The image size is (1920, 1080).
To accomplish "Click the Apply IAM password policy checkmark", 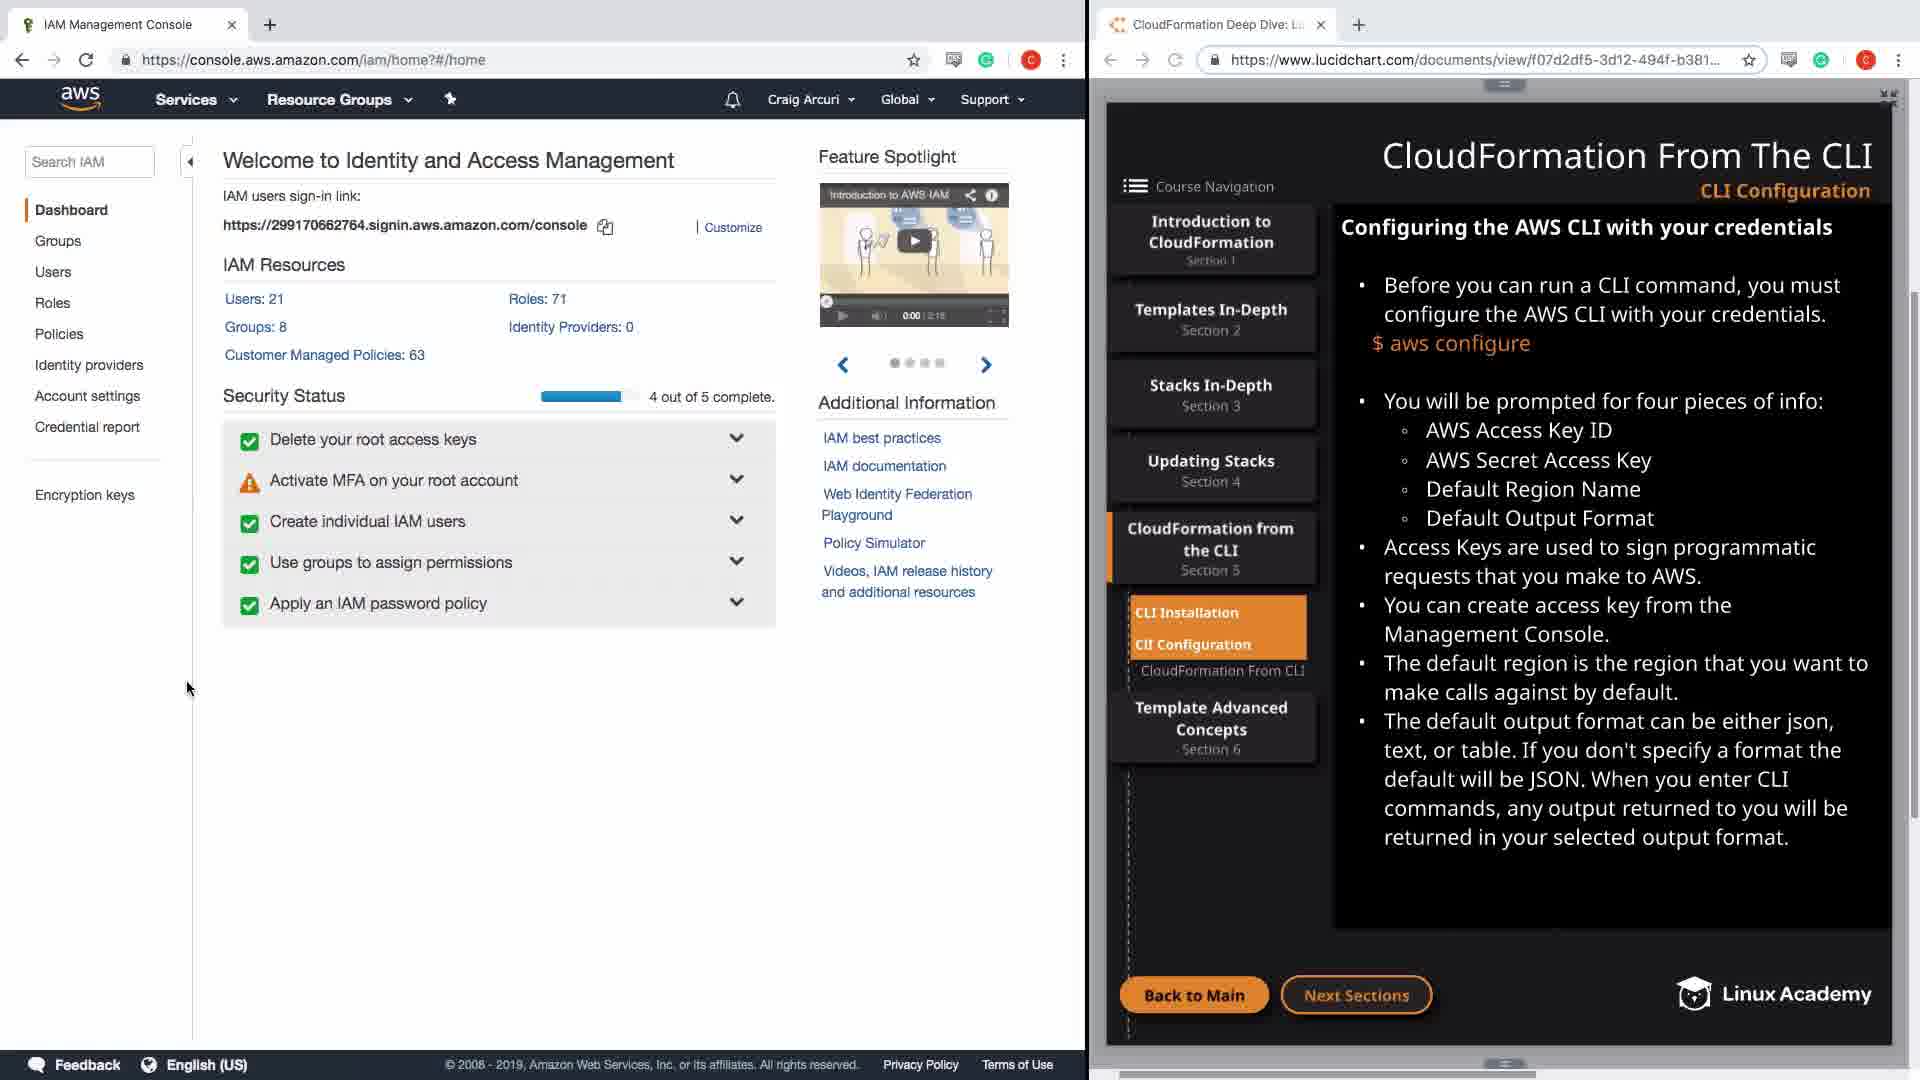I will pyautogui.click(x=249, y=605).
